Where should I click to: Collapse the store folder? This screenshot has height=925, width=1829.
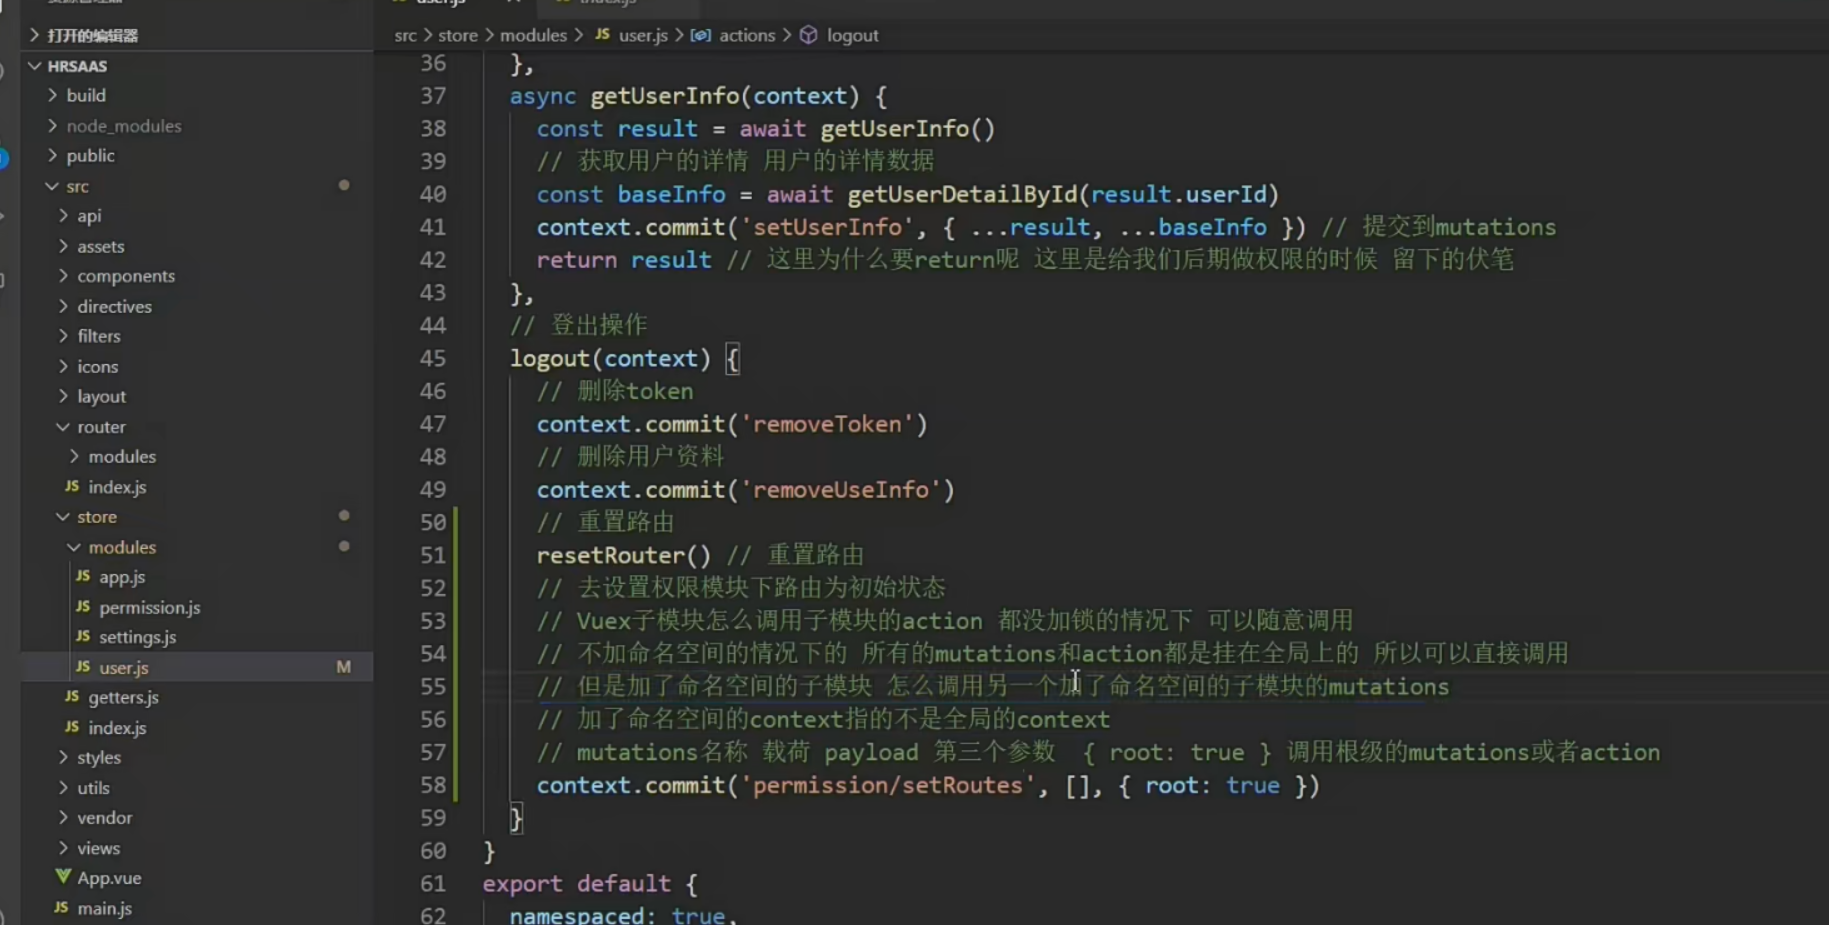(x=97, y=517)
